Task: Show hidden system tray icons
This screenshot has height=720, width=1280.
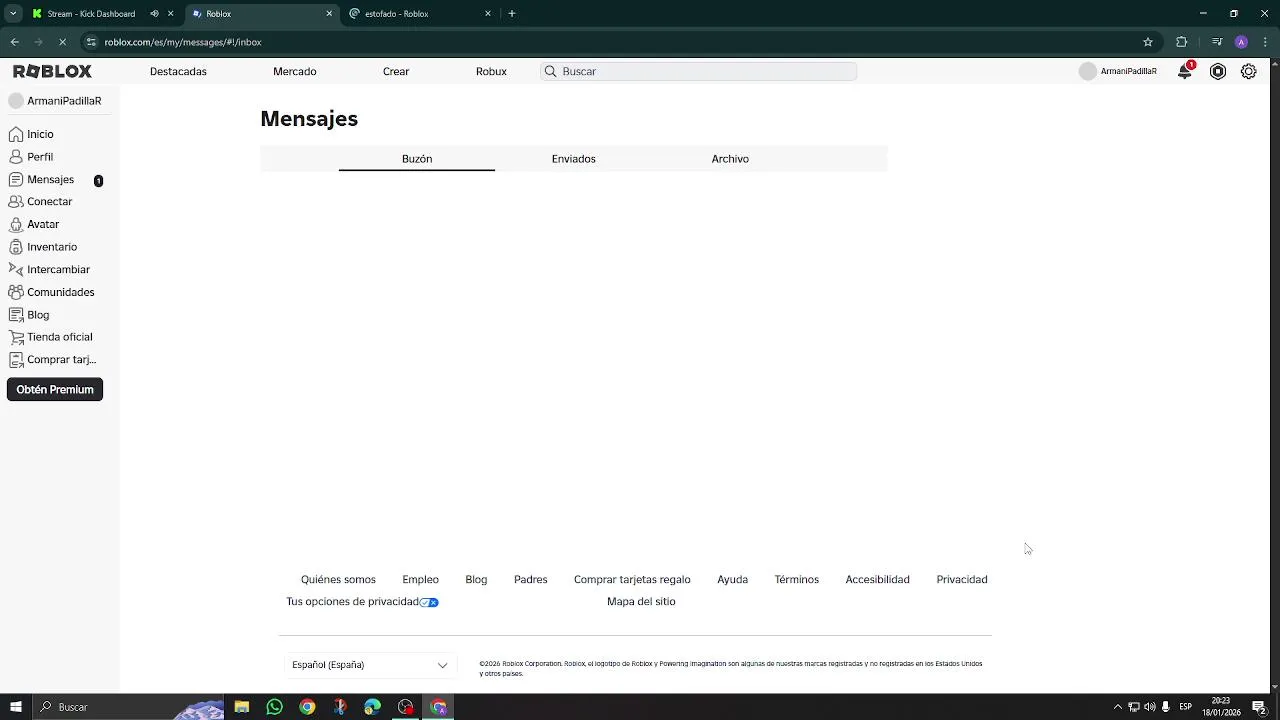Action: point(1117,707)
